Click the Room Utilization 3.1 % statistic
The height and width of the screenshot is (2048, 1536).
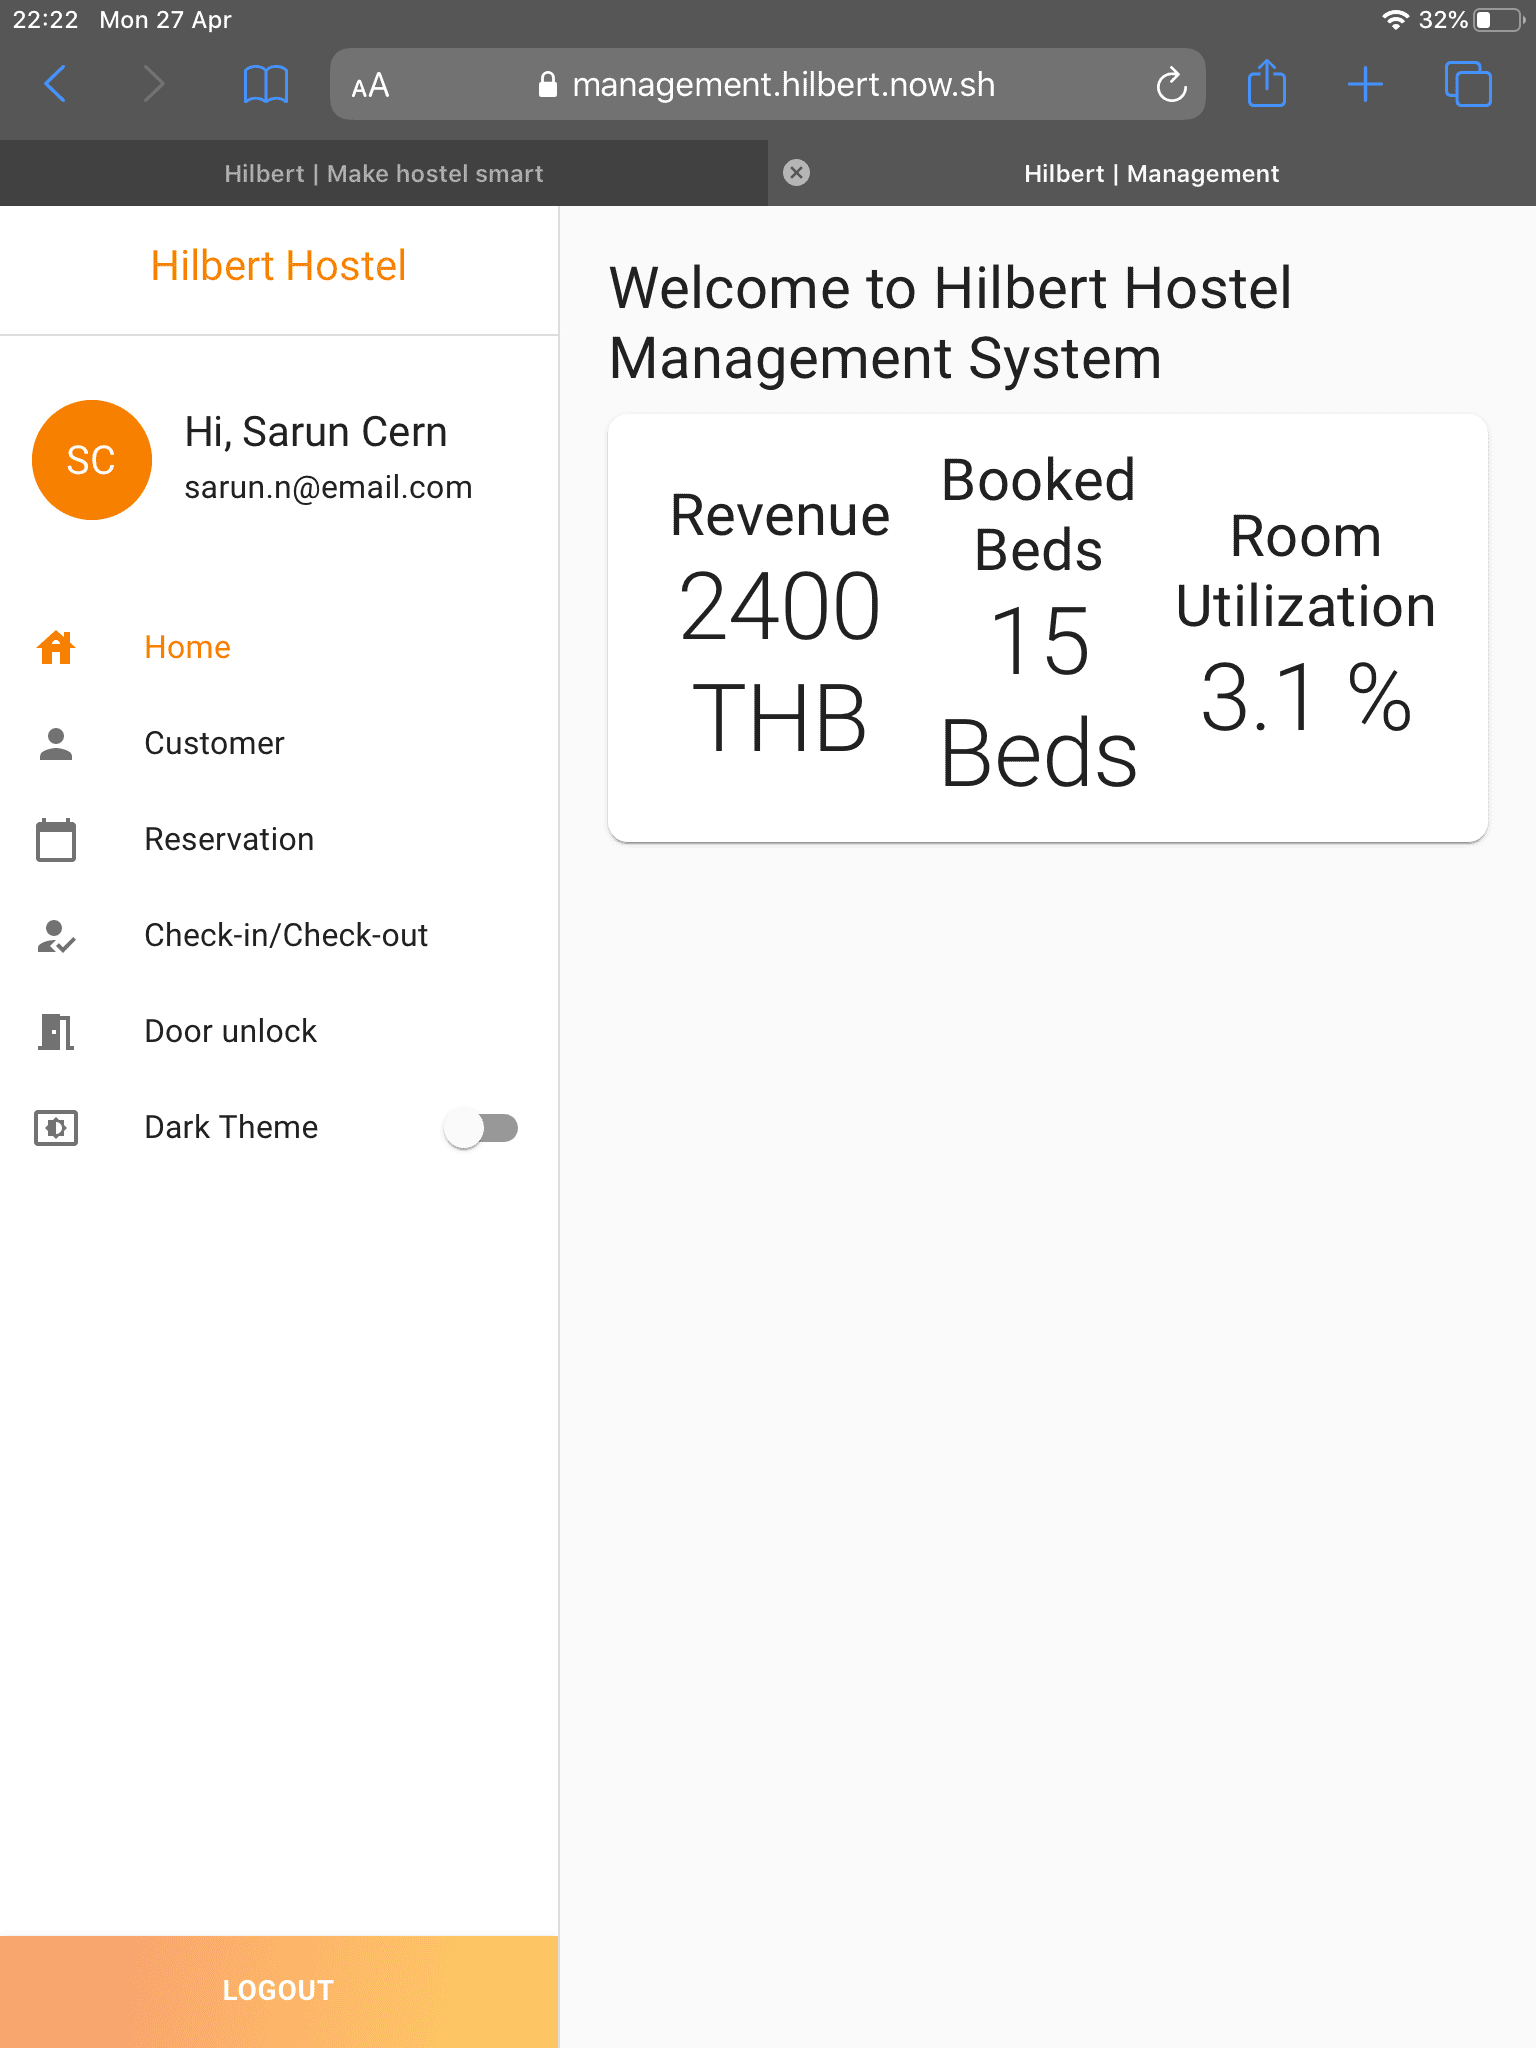tap(1306, 622)
